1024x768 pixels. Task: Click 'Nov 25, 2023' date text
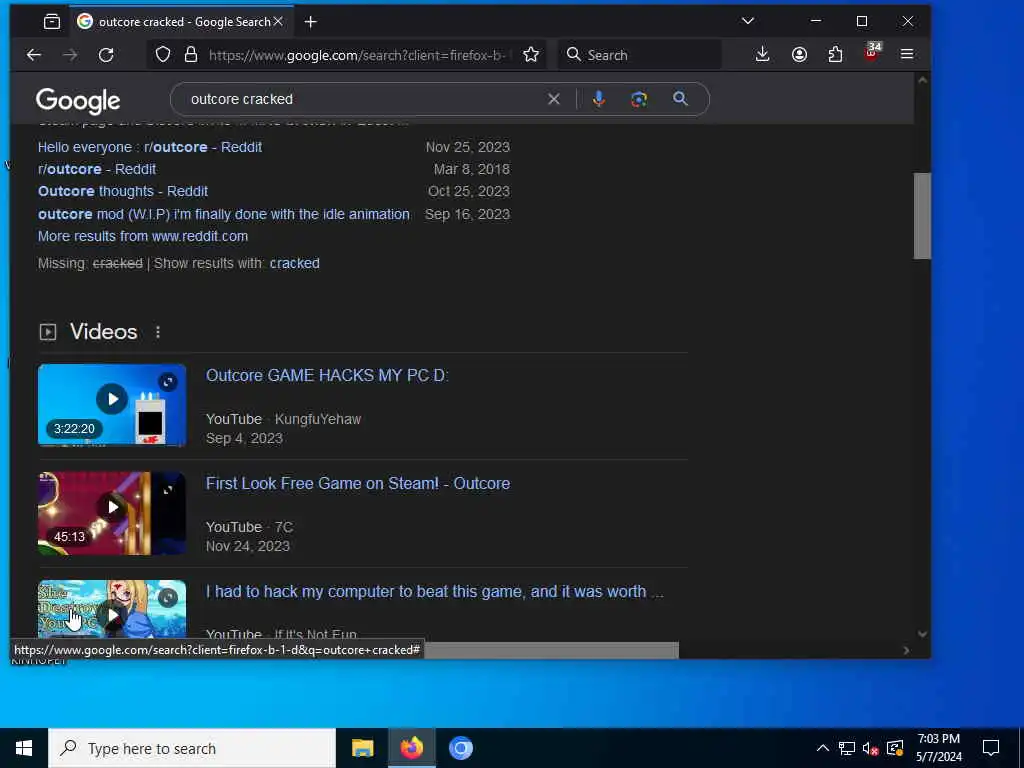(x=468, y=147)
